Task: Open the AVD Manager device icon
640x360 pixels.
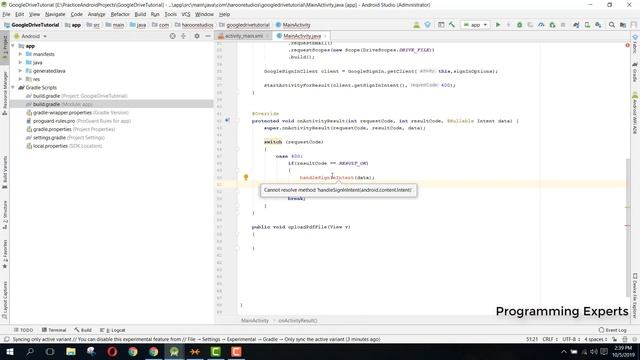Action: click(587, 25)
